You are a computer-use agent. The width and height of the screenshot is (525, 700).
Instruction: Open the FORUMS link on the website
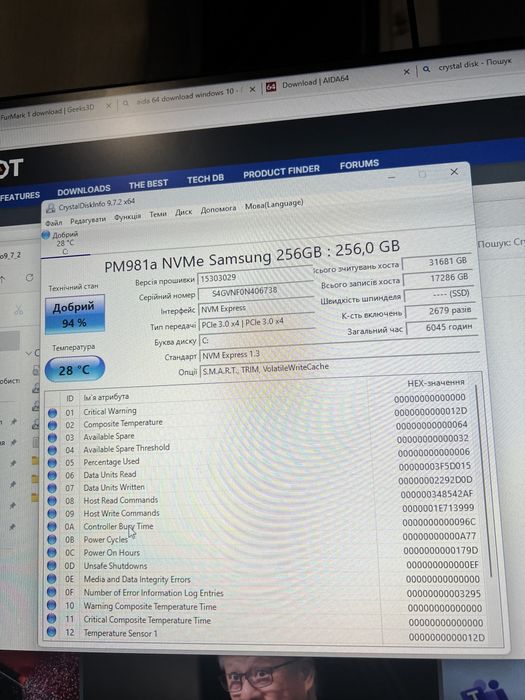359,165
